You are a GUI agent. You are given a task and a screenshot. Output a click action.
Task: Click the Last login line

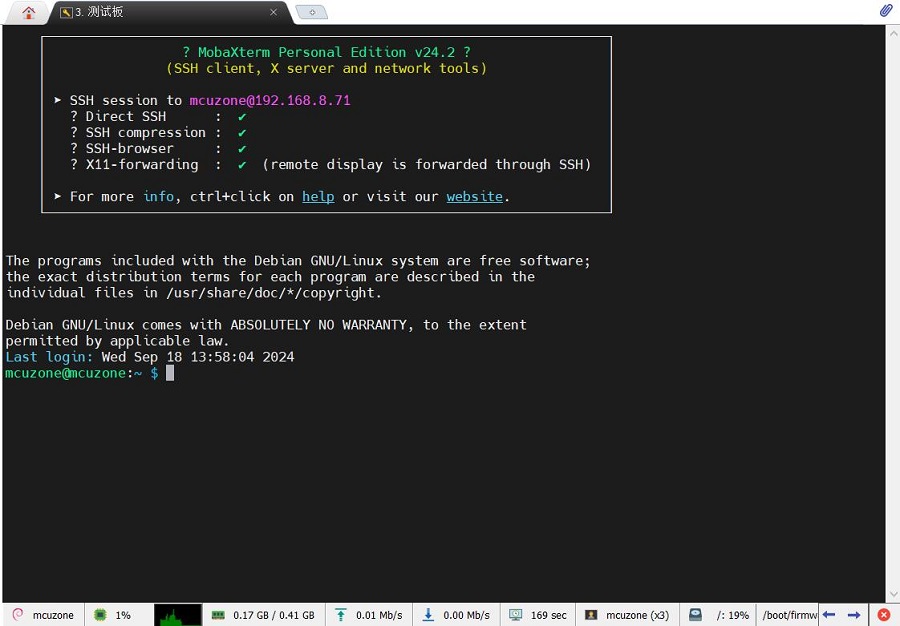pos(150,357)
